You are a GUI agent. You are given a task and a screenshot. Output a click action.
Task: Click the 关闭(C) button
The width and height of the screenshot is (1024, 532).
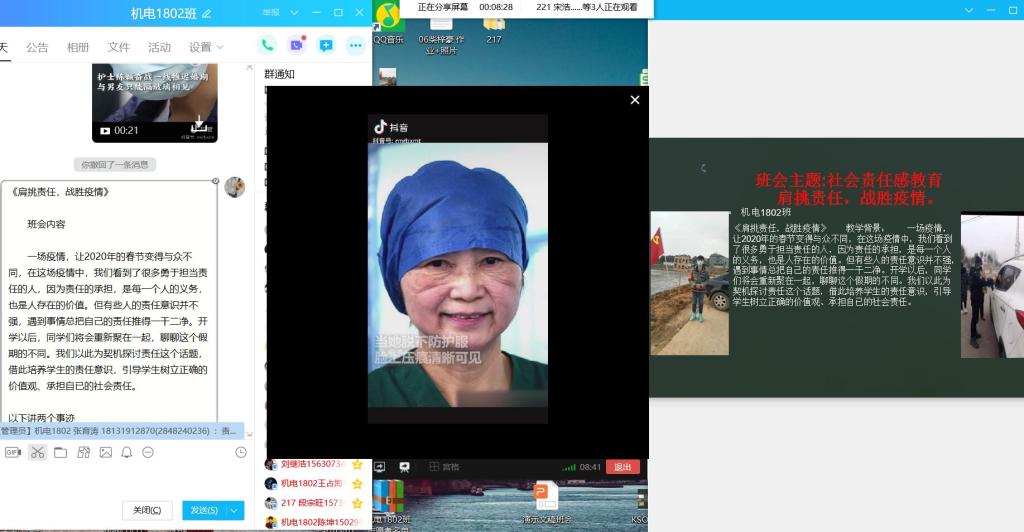[x=147, y=510]
